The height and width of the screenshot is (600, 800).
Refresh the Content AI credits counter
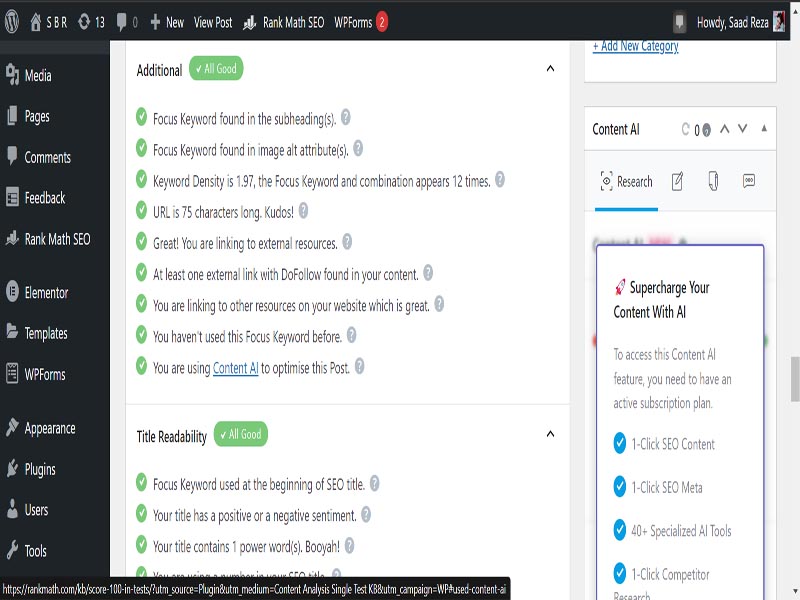685,128
